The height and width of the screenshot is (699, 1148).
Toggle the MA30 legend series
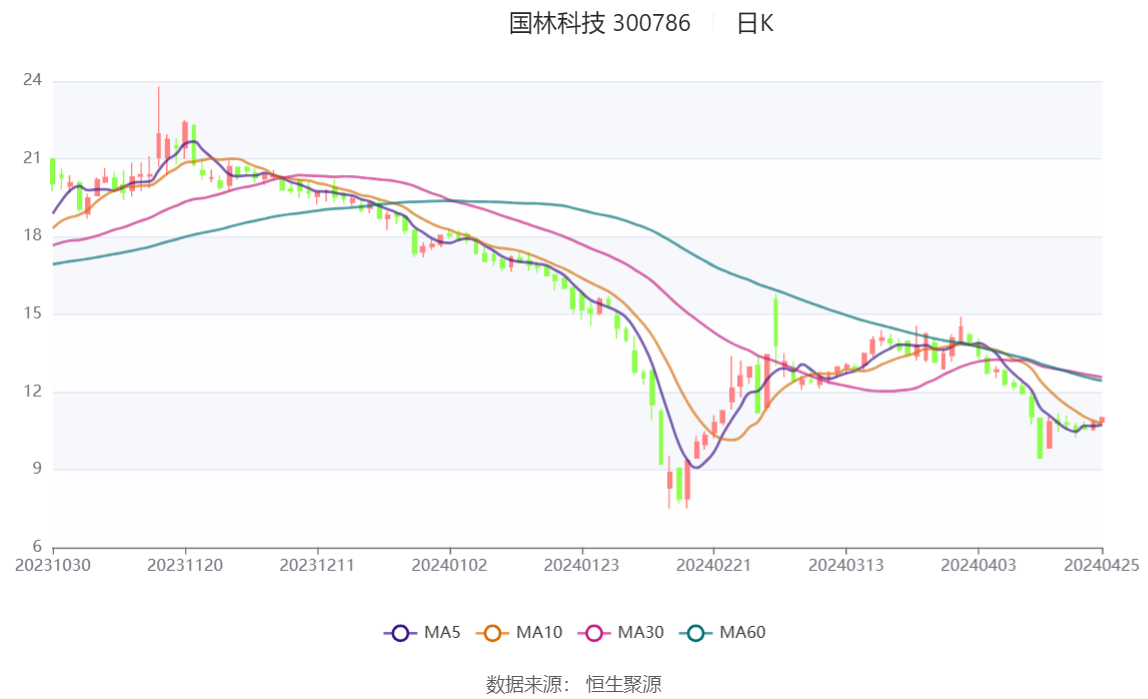click(622, 632)
